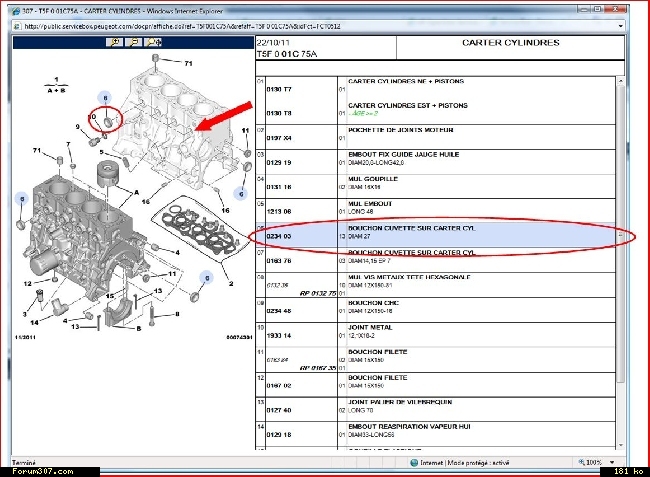650x477 pixels.
Task: Zoom in on the parts diagram
Action: click(114, 42)
